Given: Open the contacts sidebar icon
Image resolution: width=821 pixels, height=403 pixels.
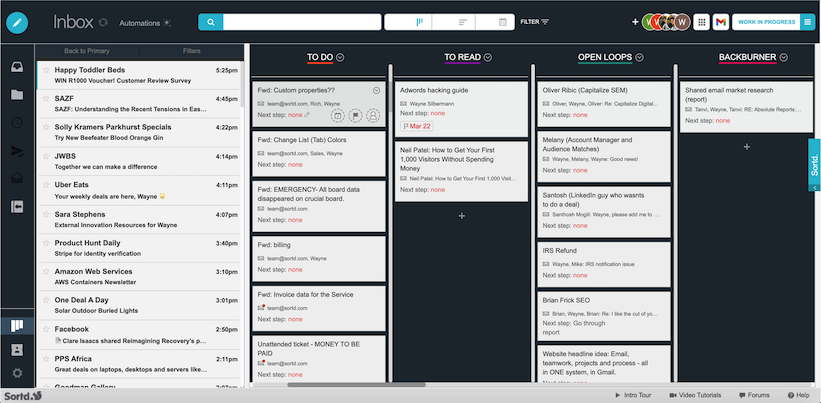Looking at the screenshot, I should [17, 350].
